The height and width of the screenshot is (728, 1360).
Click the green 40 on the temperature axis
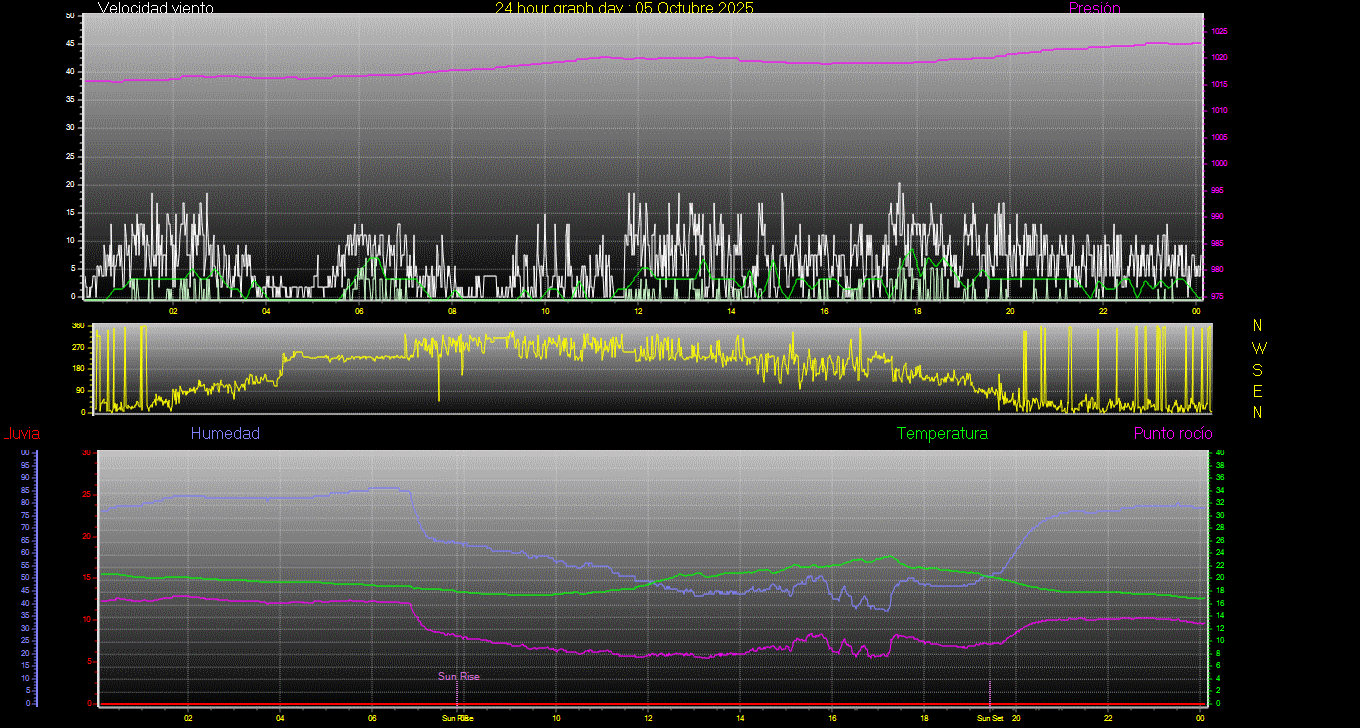tap(1218, 453)
